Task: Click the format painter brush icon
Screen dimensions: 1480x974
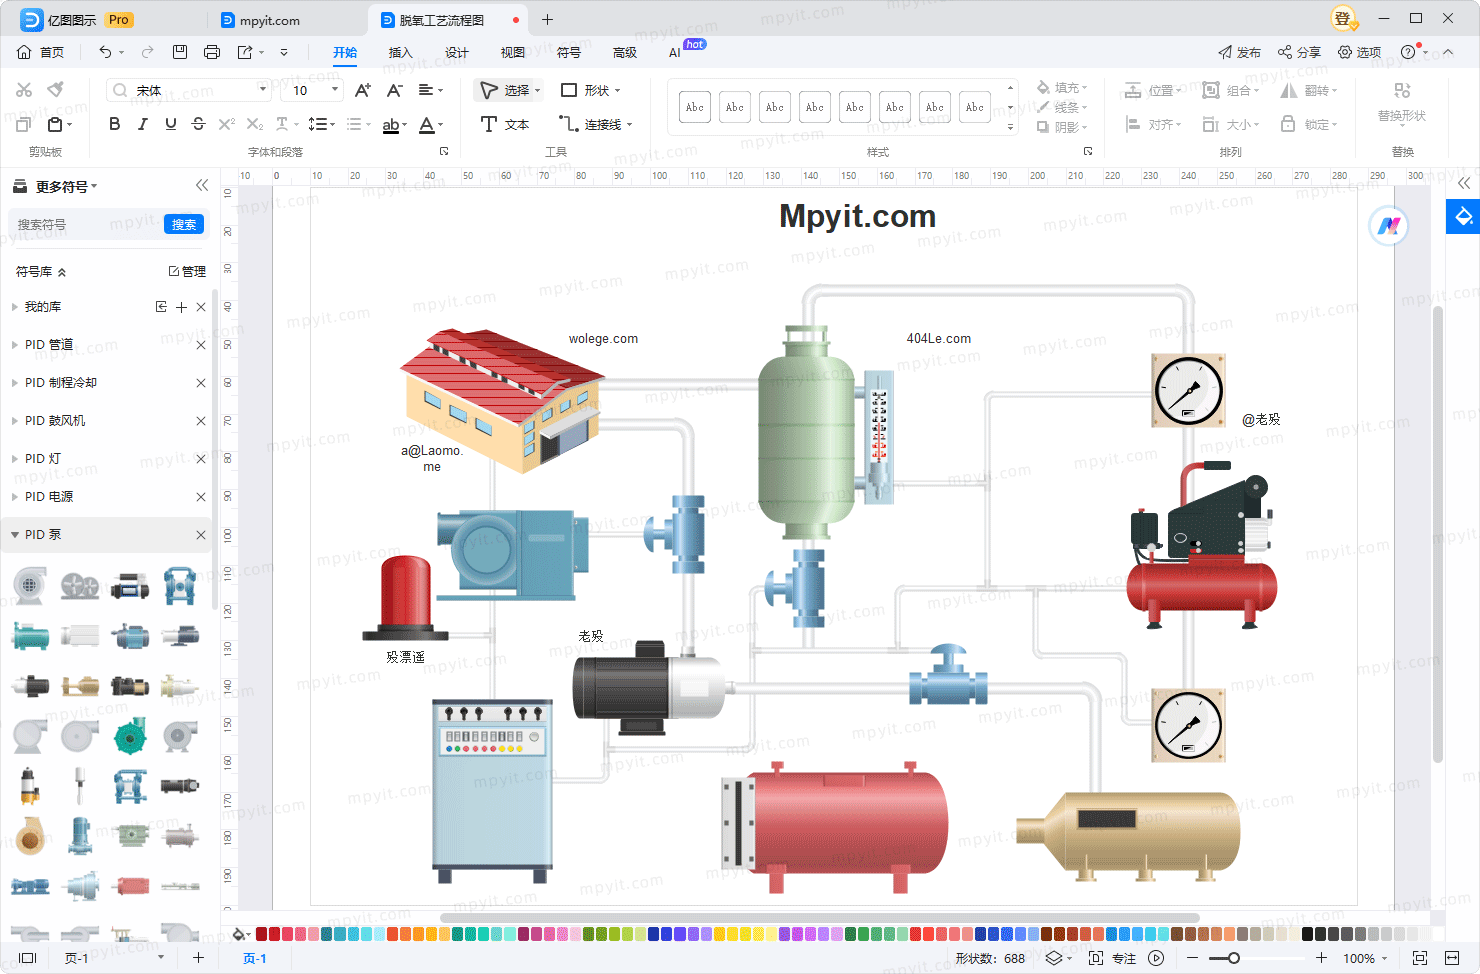Action: point(56,90)
